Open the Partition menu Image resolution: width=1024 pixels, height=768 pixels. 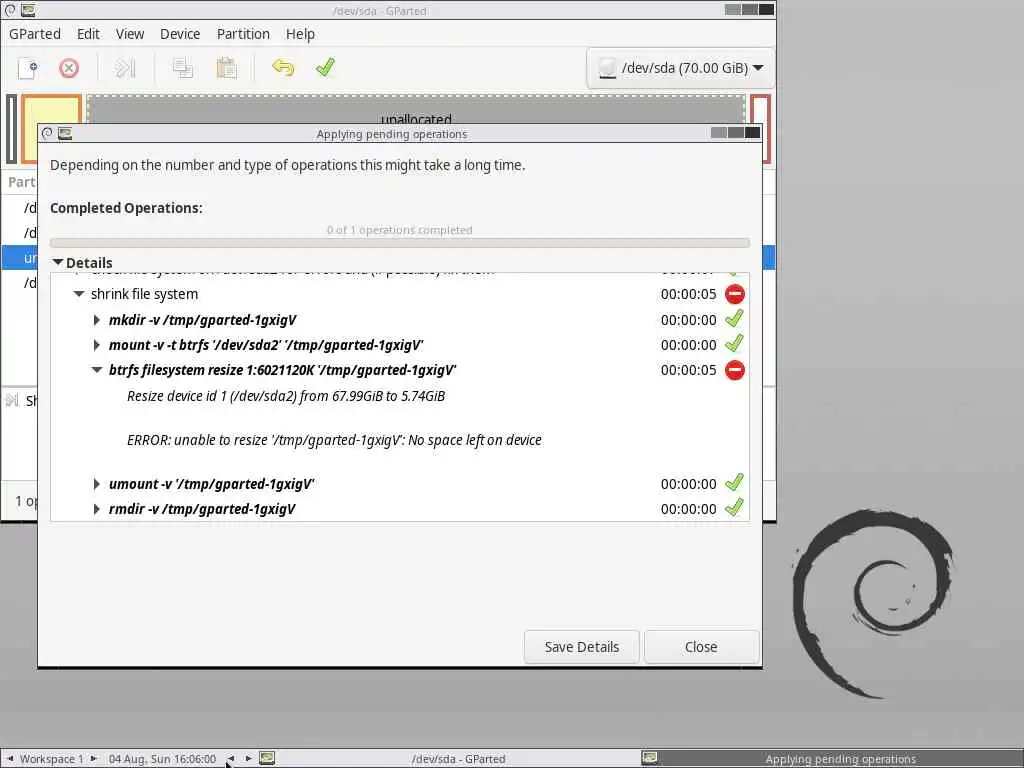tap(243, 34)
